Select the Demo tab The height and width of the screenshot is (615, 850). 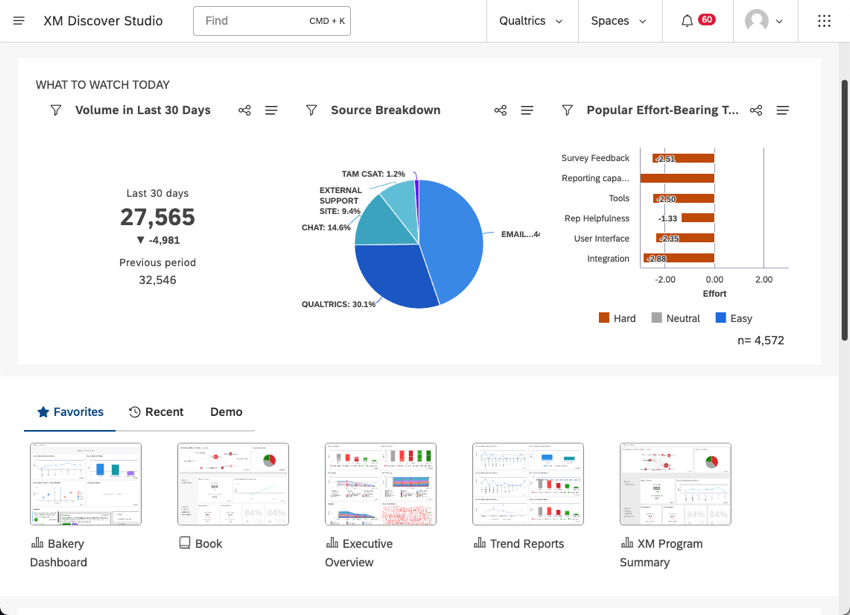pos(226,412)
